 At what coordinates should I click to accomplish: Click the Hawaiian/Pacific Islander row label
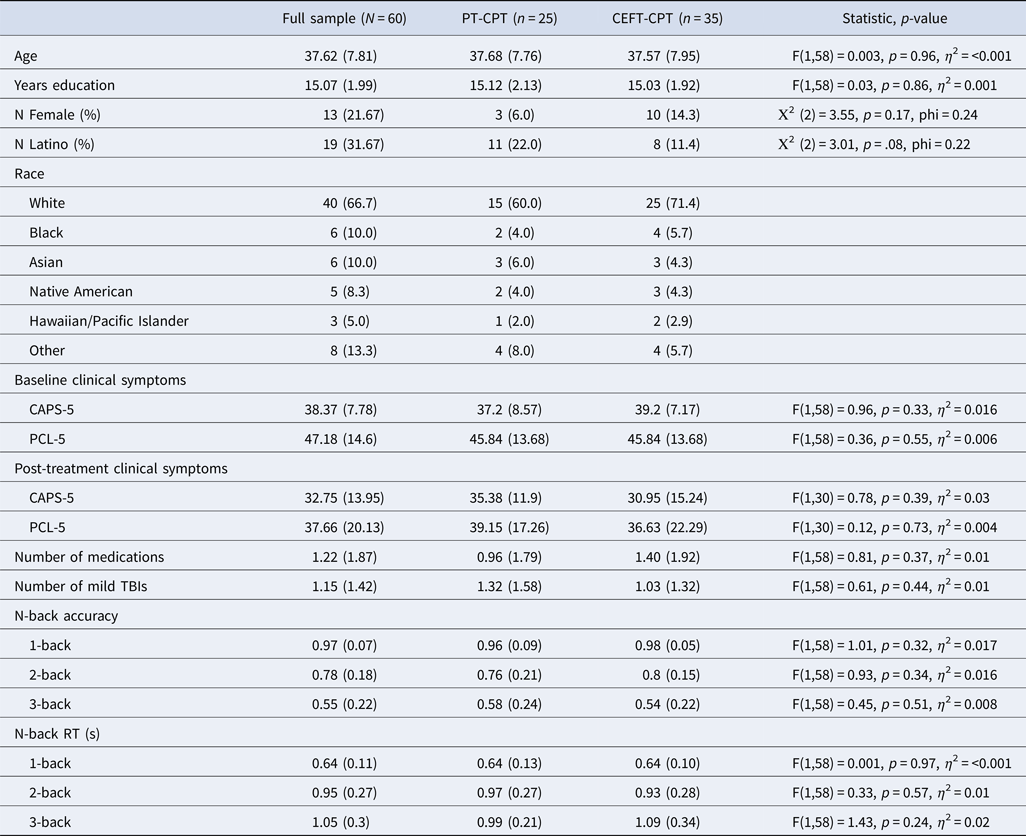tap(109, 321)
